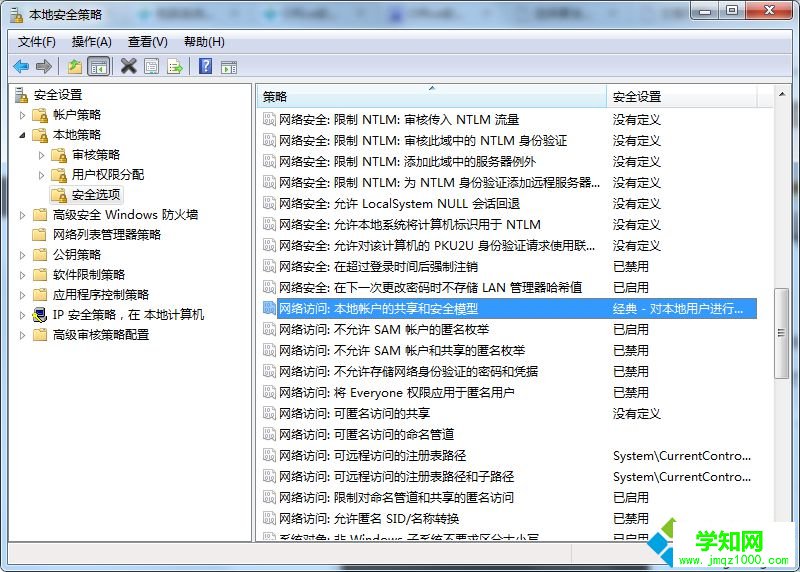Toggle the Show/Hide console tree icon
Image resolution: width=800 pixels, height=572 pixels.
[x=99, y=66]
